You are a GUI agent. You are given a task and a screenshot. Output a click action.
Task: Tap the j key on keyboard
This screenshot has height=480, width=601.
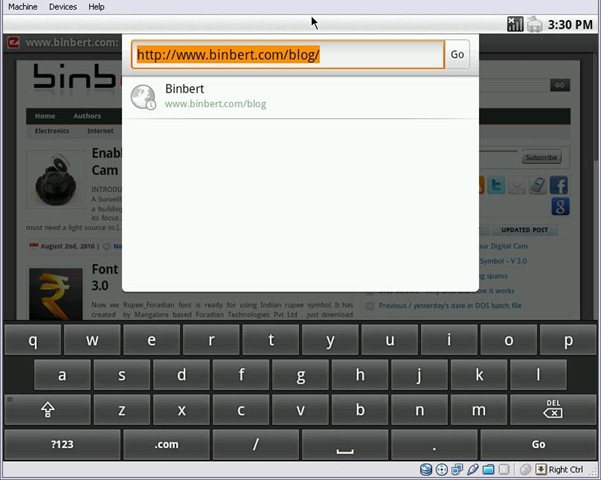419,375
